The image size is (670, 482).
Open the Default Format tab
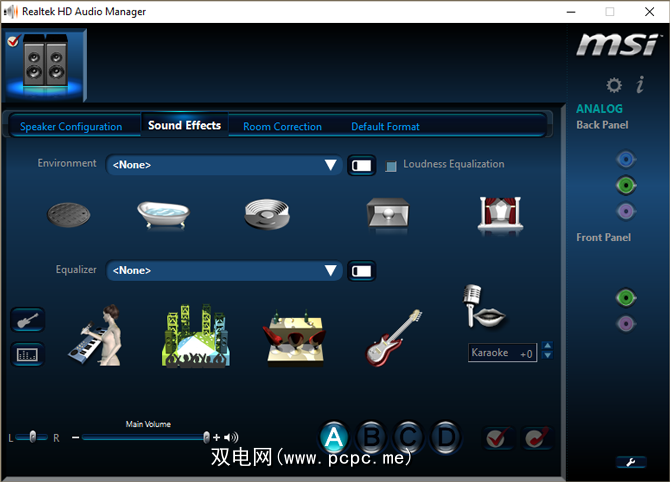tap(385, 126)
